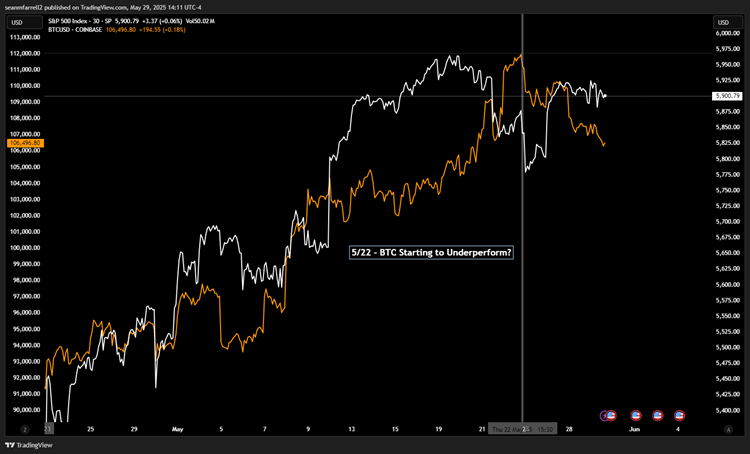
Task: Click 5,400.00 on the right price axis
Action: coord(728,410)
